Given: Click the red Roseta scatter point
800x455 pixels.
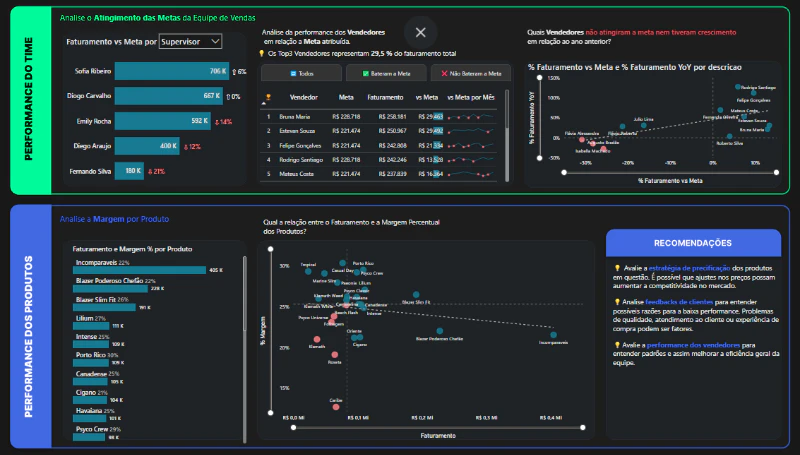Looking at the screenshot, I should pos(335,355).
